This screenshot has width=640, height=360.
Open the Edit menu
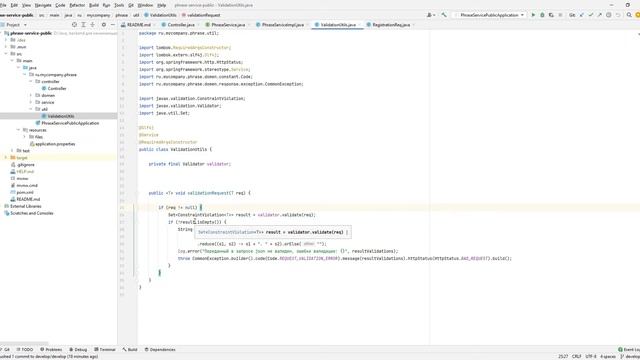(14, 5)
